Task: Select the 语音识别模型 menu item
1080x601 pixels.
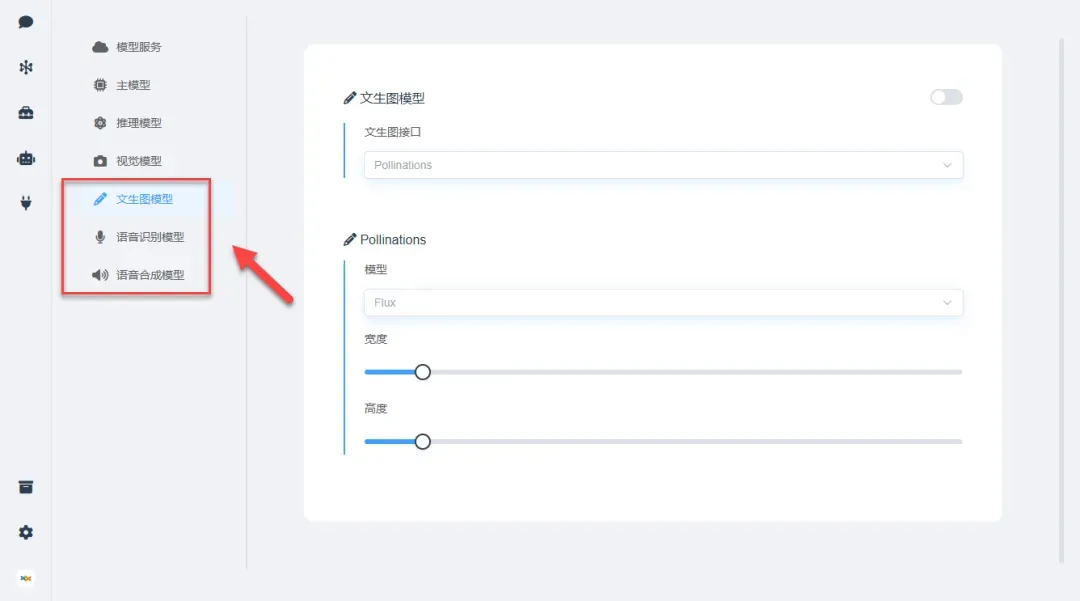Action: [x=149, y=237]
